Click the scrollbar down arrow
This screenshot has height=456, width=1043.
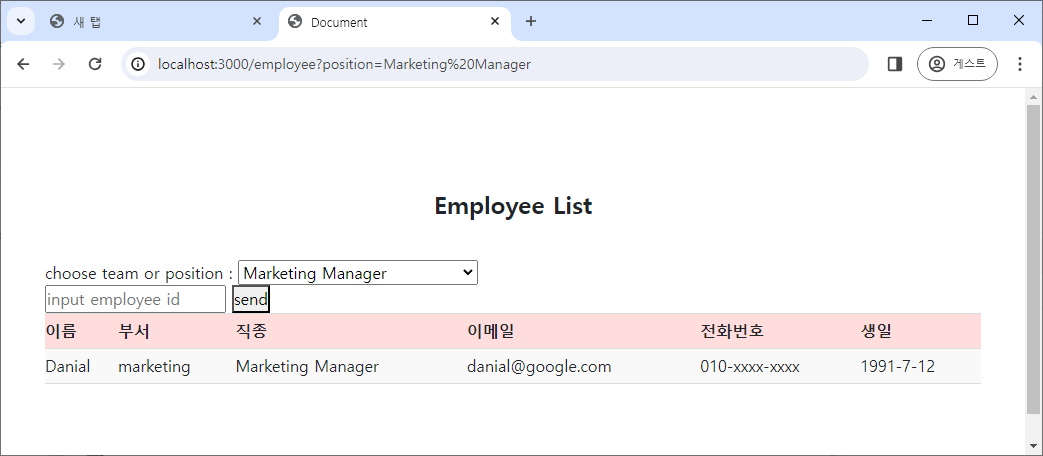(x=1033, y=446)
